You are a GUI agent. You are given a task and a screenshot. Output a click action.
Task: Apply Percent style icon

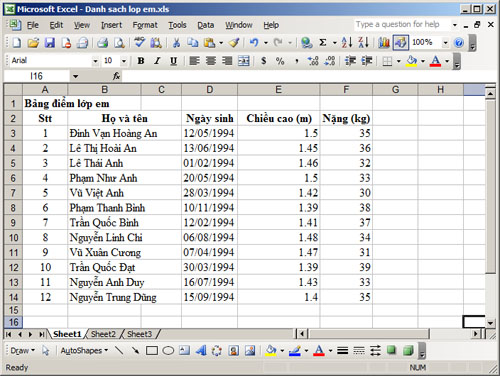point(280,61)
